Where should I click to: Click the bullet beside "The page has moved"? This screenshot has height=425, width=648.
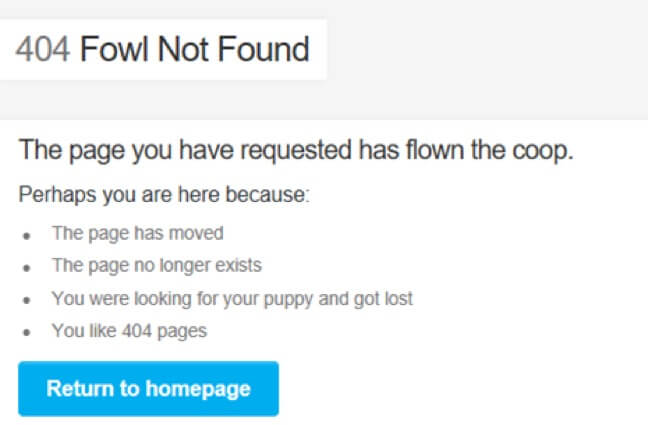[27, 235]
